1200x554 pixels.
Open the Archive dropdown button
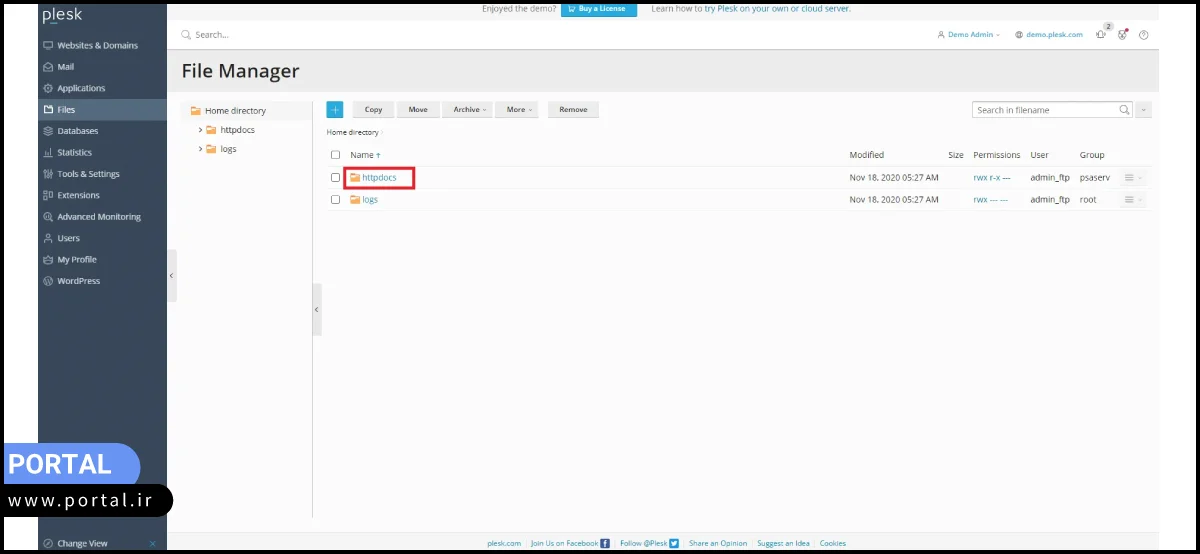(470, 110)
